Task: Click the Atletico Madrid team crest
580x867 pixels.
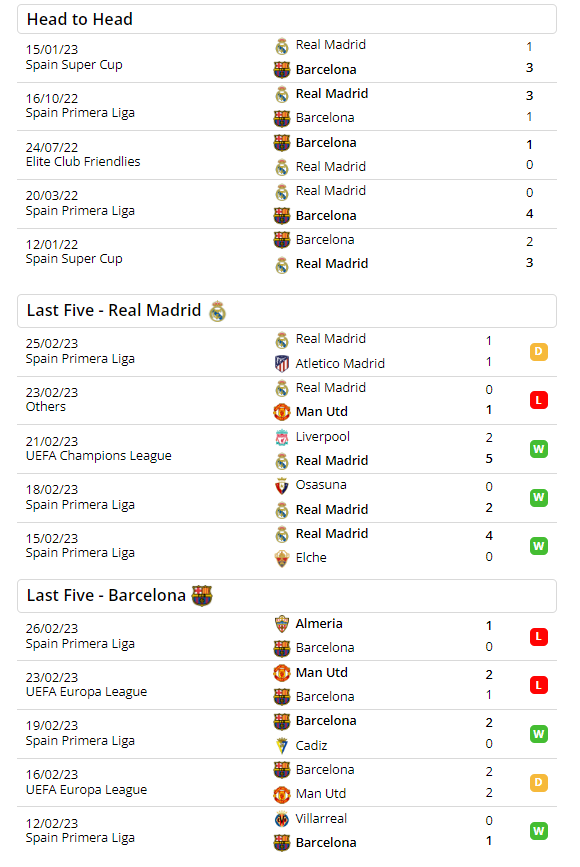Action: pos(282,364)
